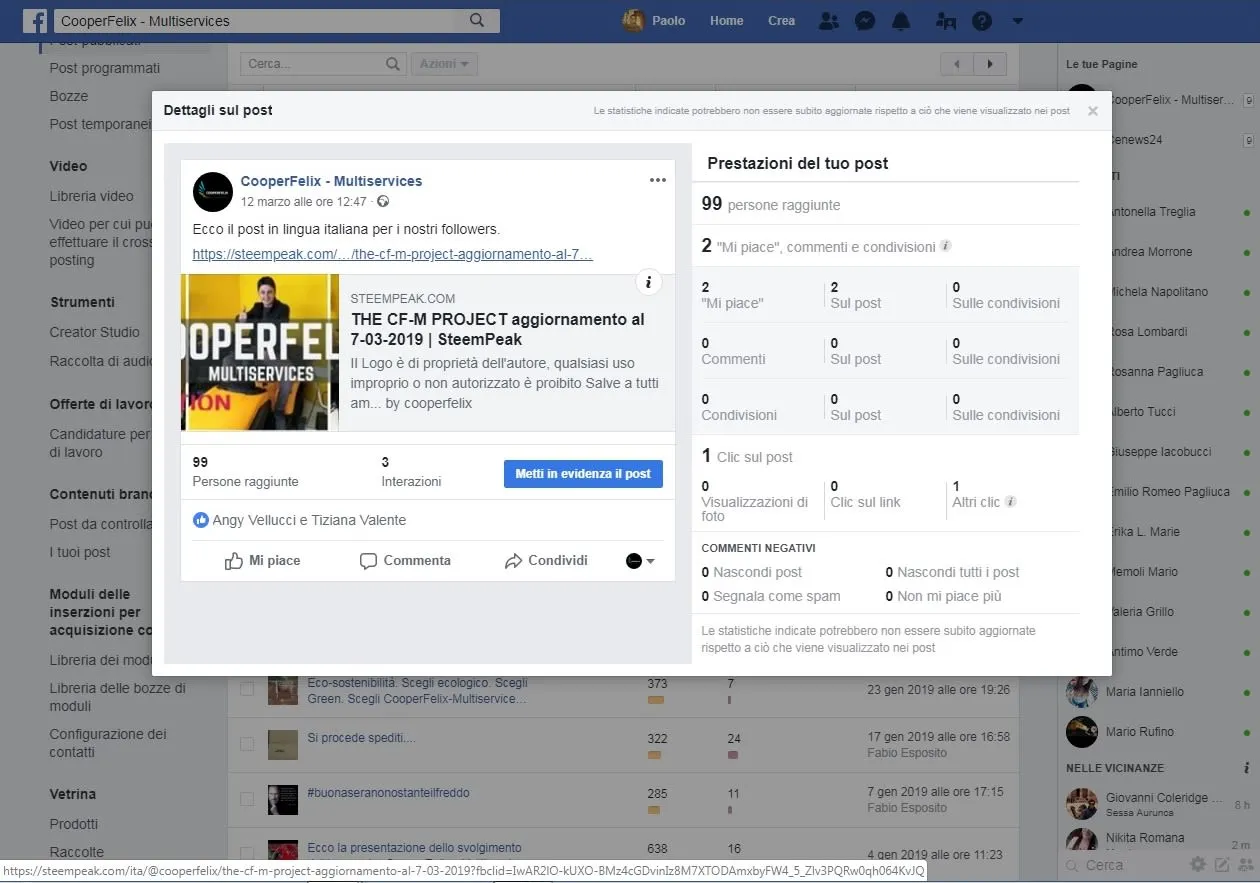Click the Facebook logo icon
The width and height of the screenshot is (1260, 883).
[x=34, y=20]
